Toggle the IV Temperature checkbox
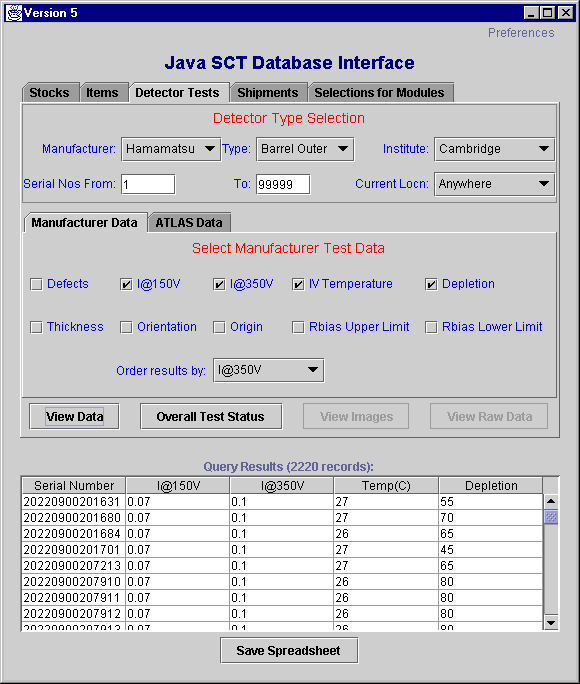580x684 pixels. (x=298, y=284)
